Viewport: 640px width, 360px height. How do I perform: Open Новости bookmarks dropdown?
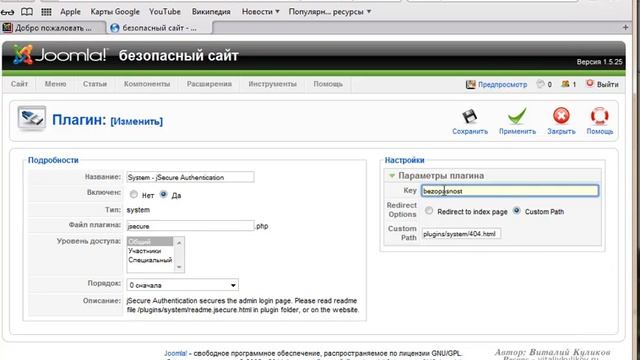pyautogui.click(x=260, y=12)
